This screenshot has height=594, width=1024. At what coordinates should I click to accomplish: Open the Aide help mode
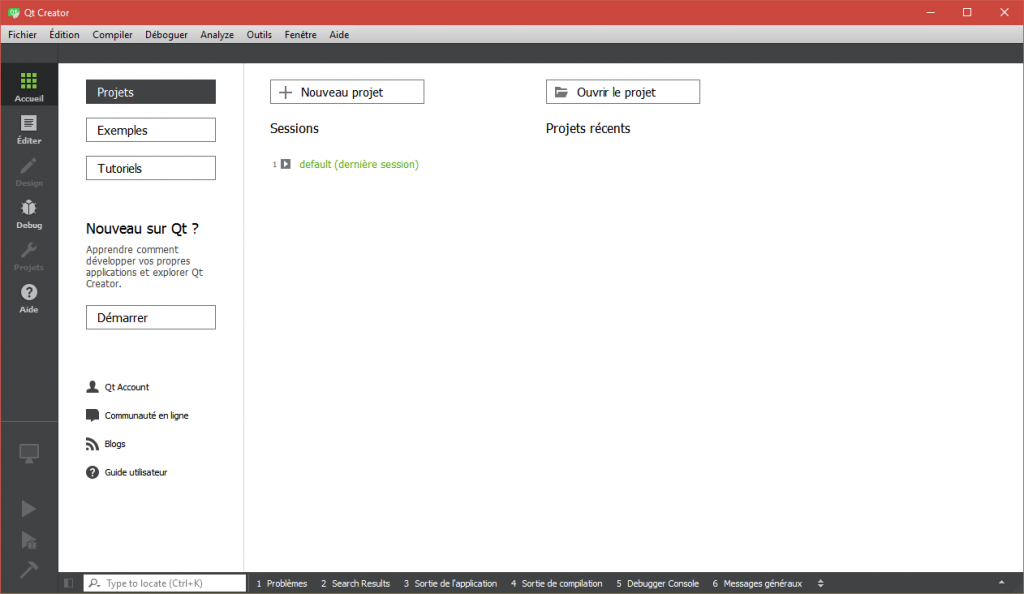[x=29, y=299]
